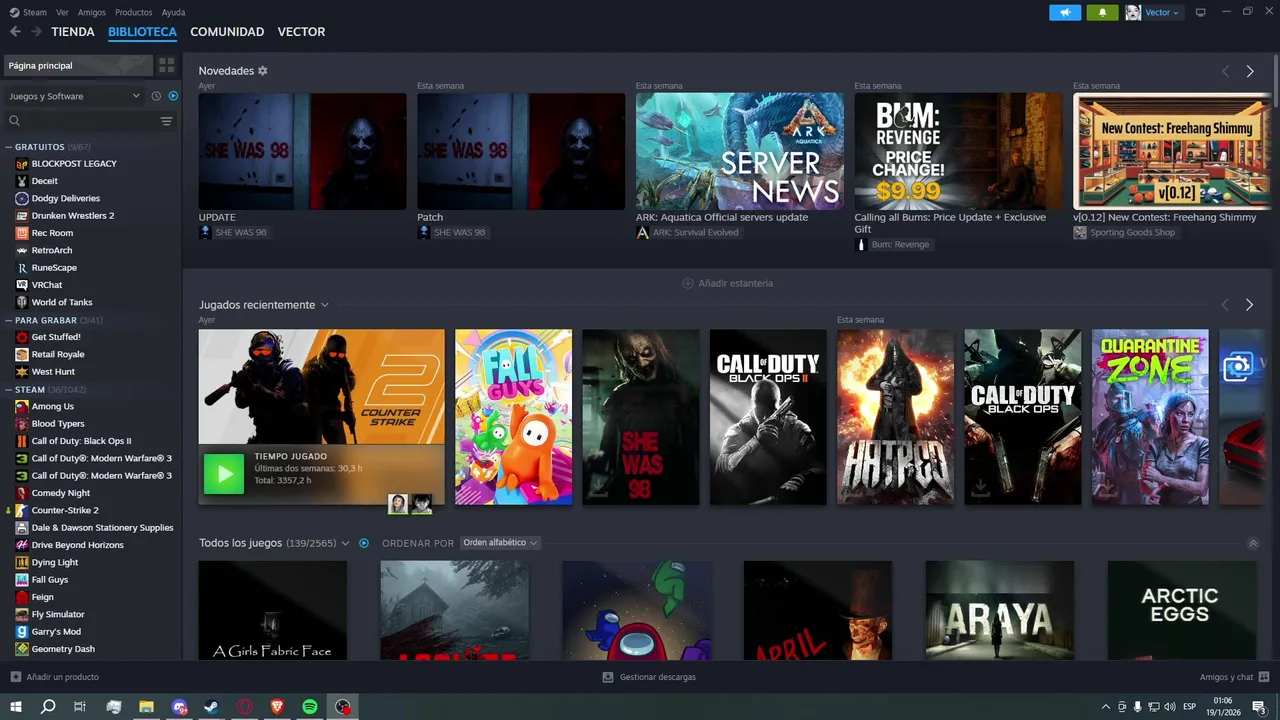Open Quarantine Zone game cover
This screenshot has height=720, width=1280.
click(1150, 417)
